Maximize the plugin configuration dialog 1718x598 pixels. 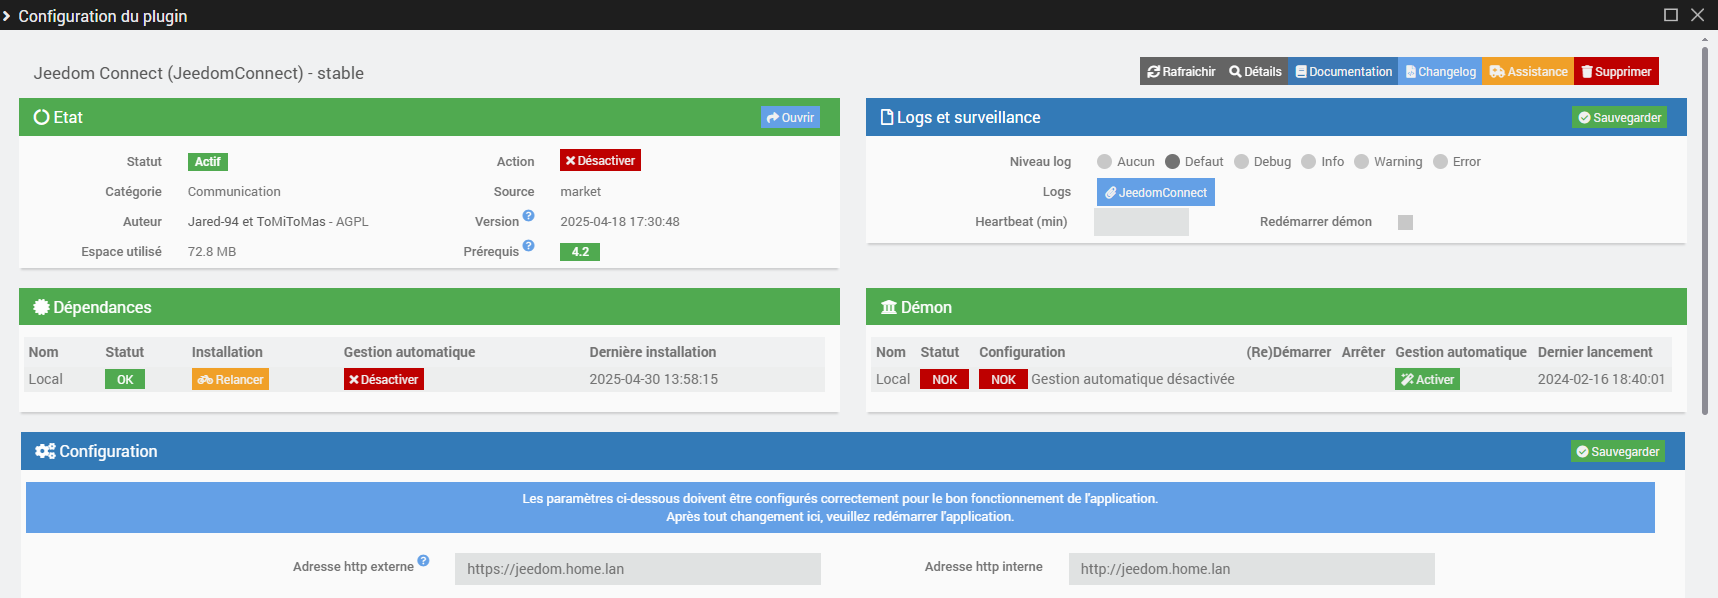point(1671,15)
